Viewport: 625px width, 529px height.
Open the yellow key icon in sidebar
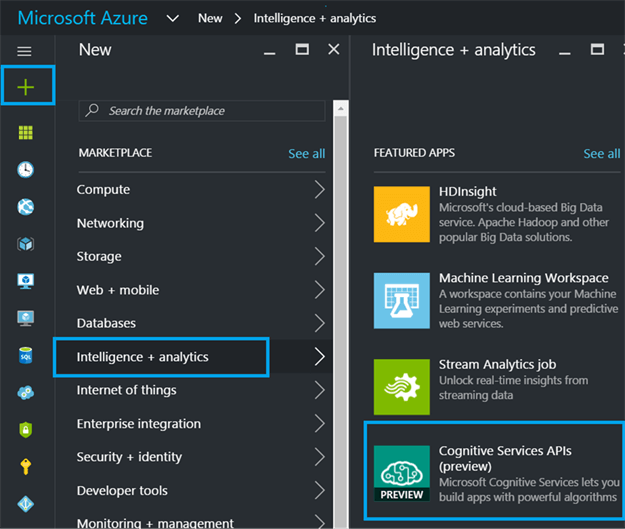tap(25, 466)
